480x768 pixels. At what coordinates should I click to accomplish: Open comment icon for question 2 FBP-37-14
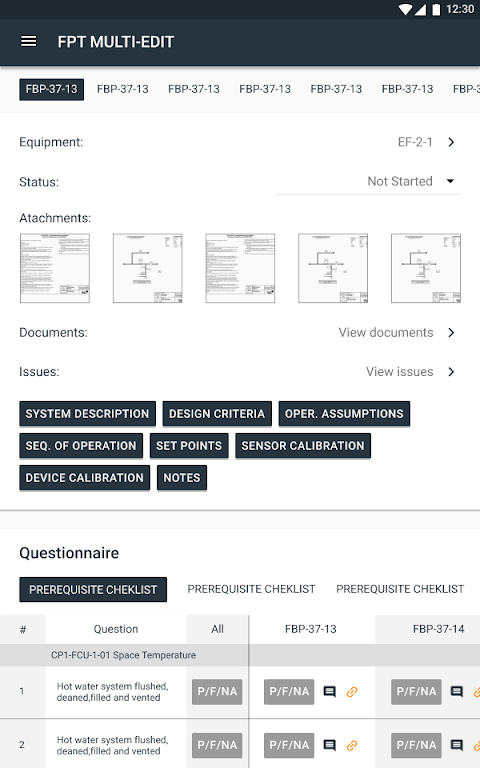pos(456,745)
